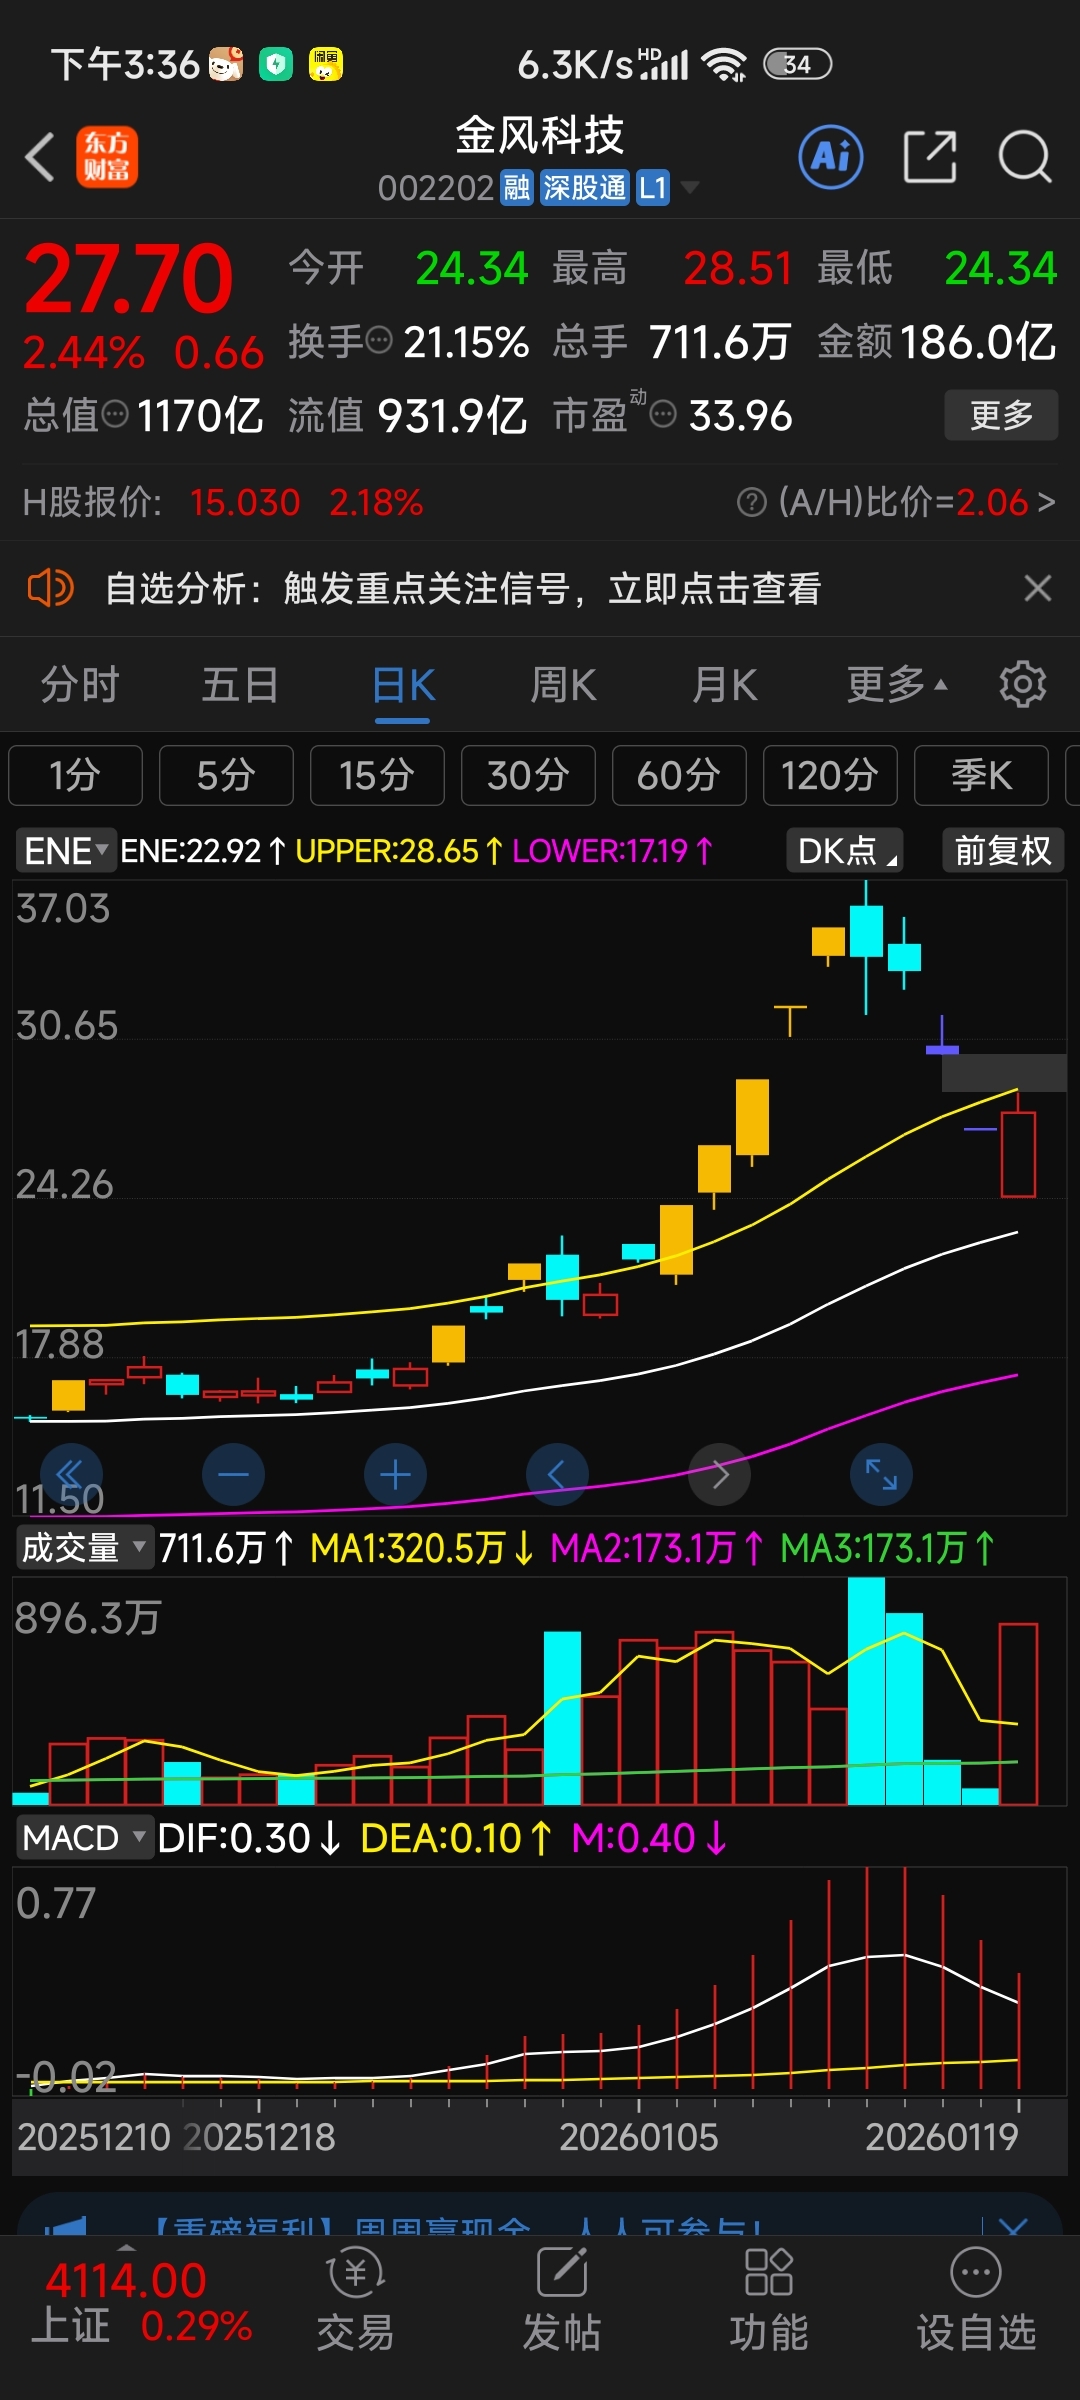Tap the share icon
The height and width of the screenshot is (2400, 1080).
tap(930, 157)
